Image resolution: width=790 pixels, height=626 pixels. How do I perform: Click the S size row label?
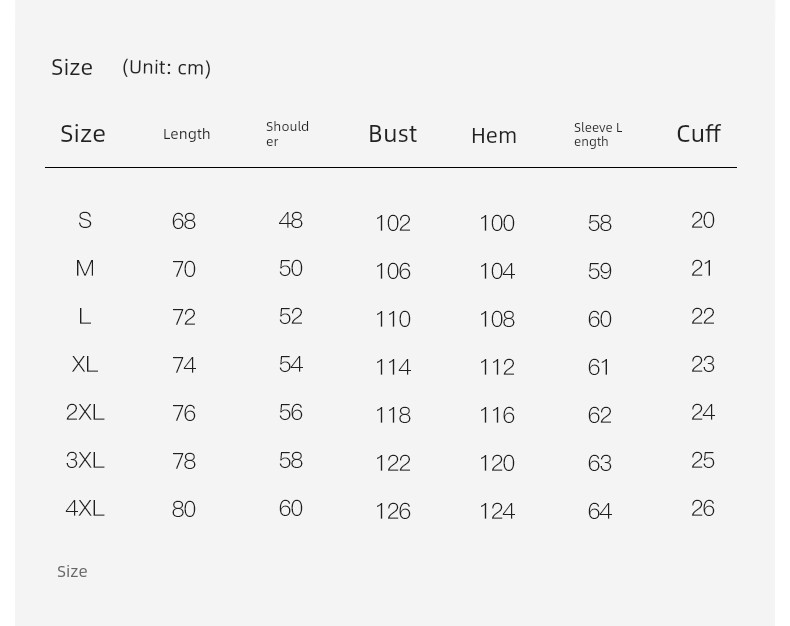pos(85,220)
